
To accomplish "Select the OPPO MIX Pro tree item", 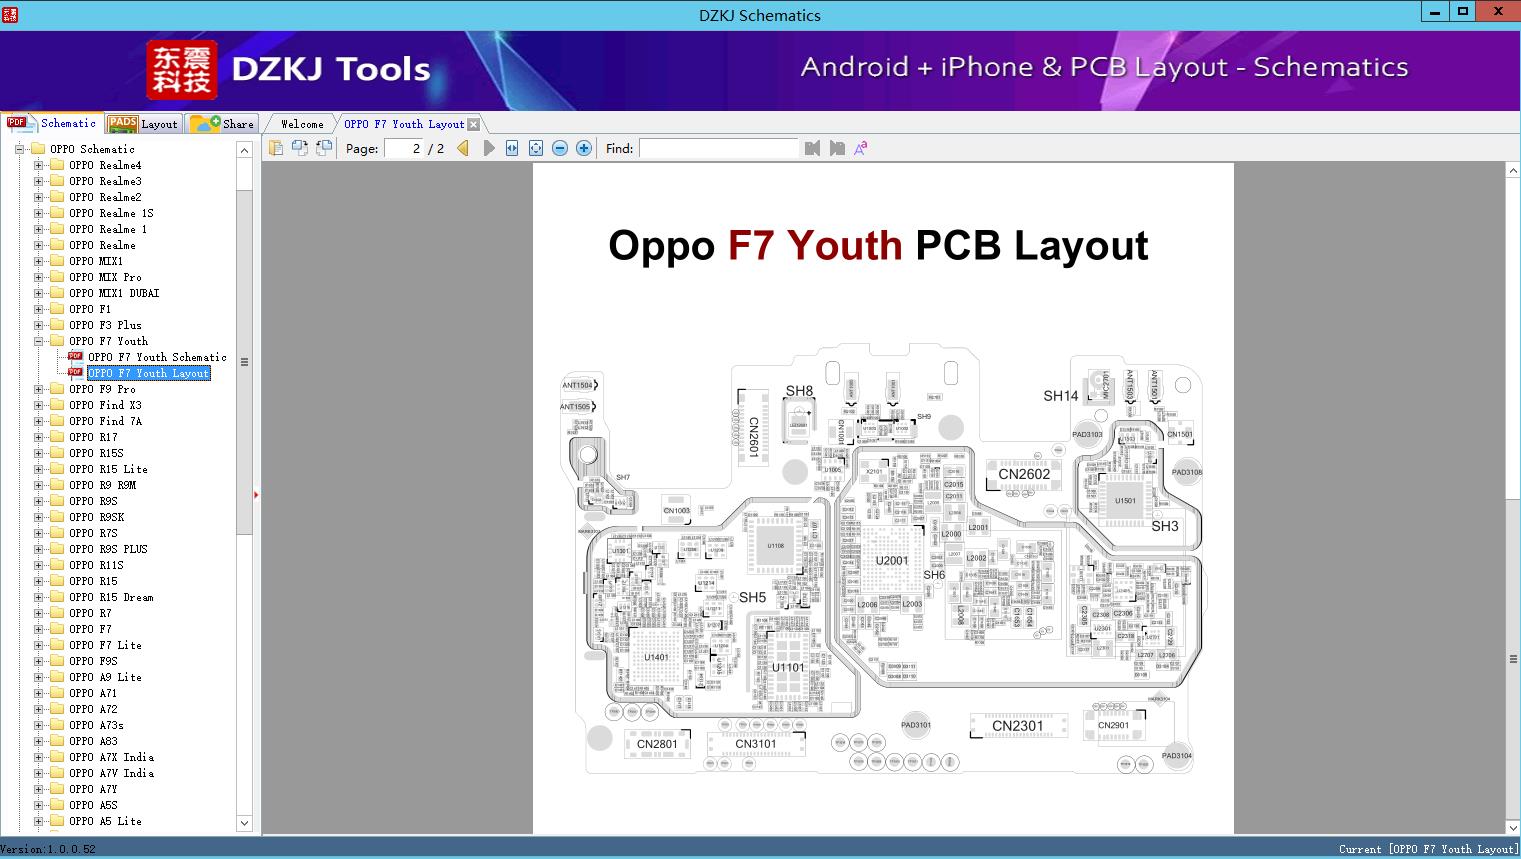I will [105, 277].
